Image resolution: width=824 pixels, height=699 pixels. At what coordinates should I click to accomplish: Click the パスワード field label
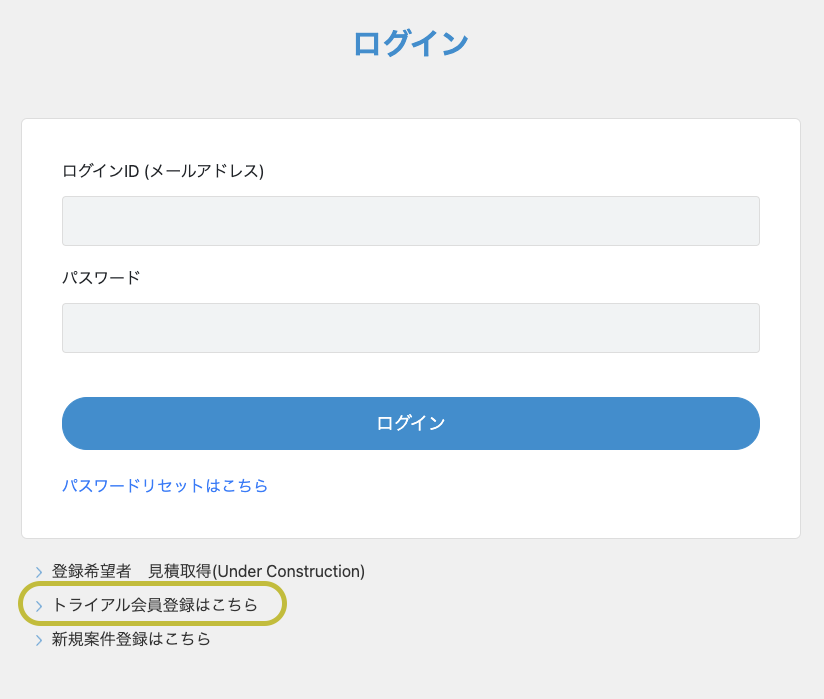(x=101, y=277)
